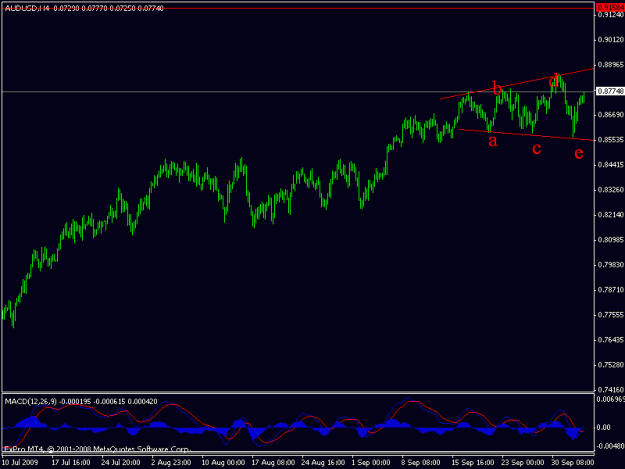Click price axis value 0.76435
625x469 pixels.
pos(610,340)
